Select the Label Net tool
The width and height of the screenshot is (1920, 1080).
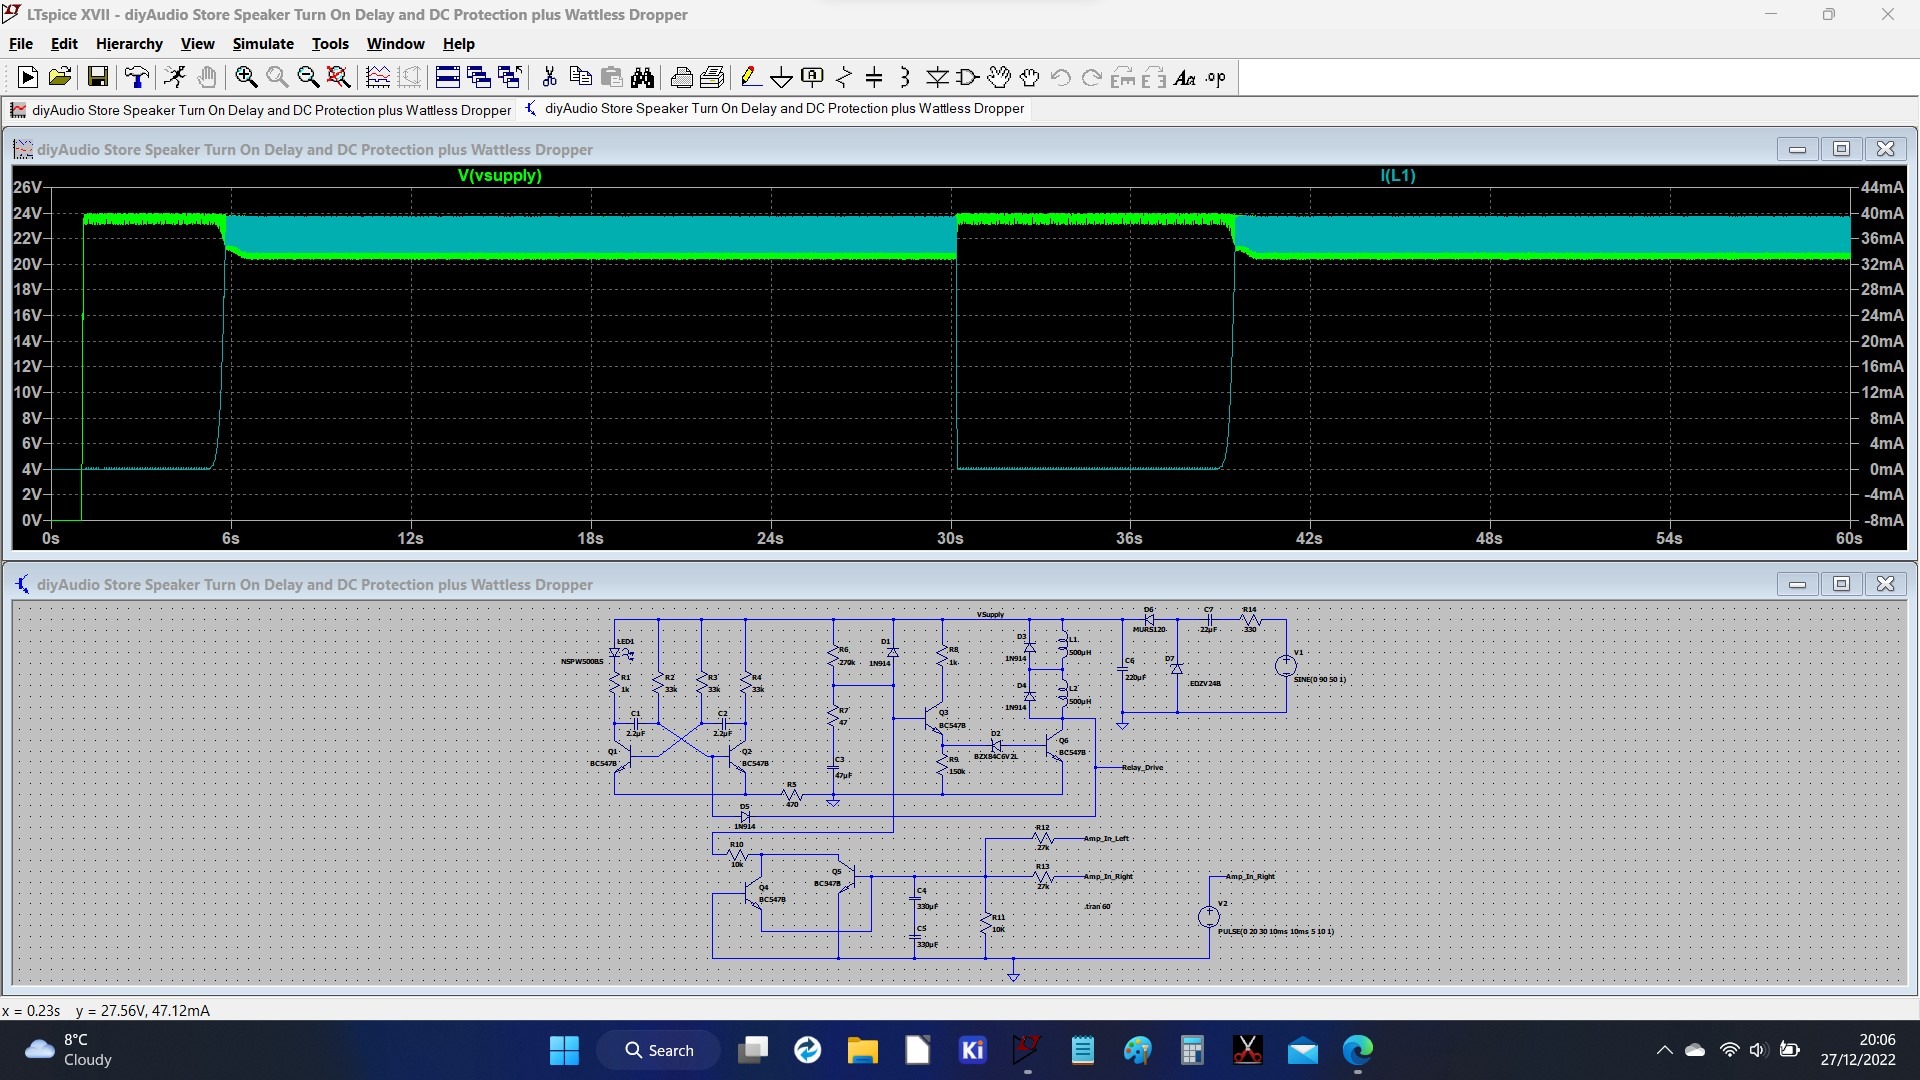813,77
